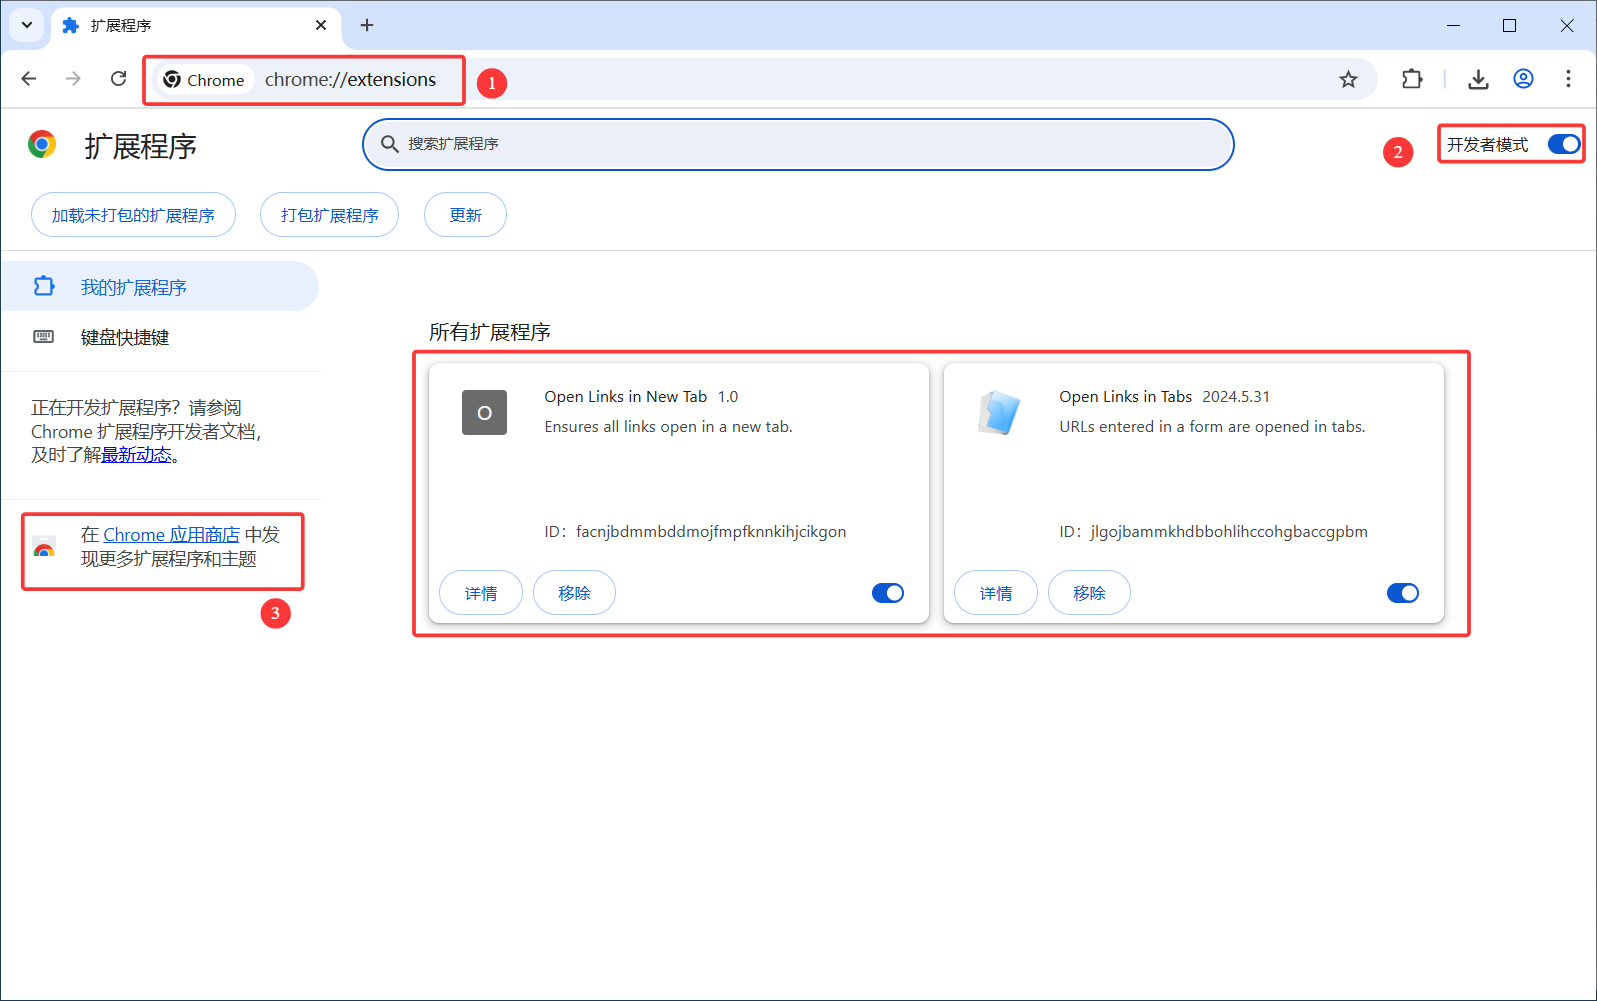Screen dimensions: 1597x1001
Task: Open the Chrome 应用商店 link
Action: 171,535
